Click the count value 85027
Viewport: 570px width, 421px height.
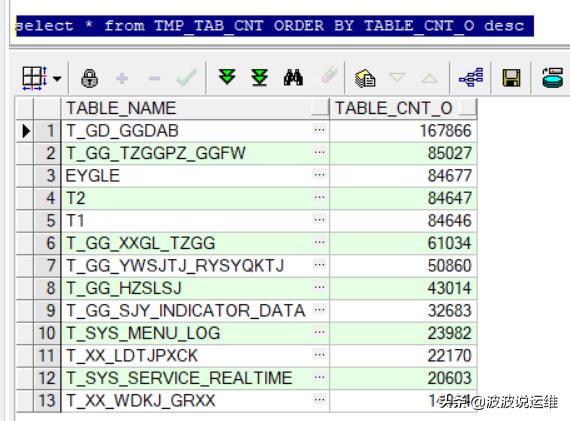coord(450,153)
